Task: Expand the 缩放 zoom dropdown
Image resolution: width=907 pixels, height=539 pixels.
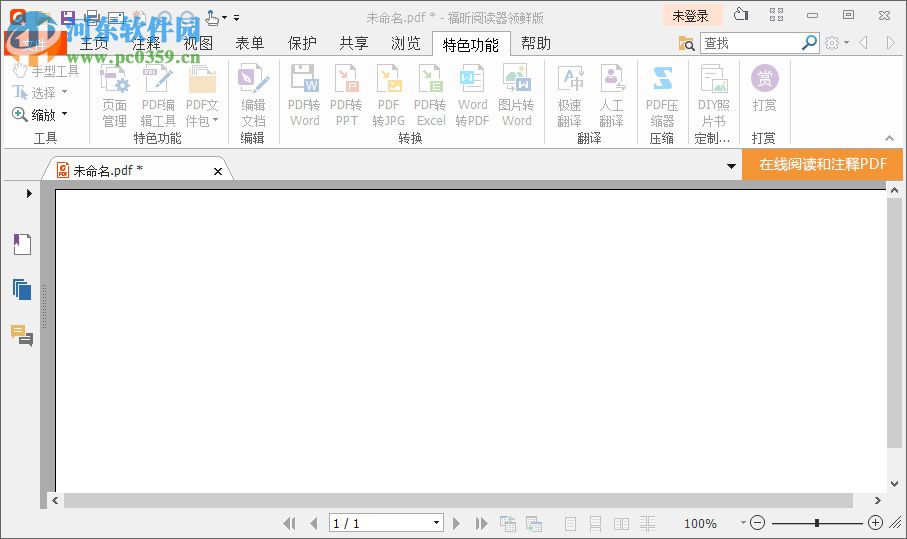Action: tap(64, 114)
